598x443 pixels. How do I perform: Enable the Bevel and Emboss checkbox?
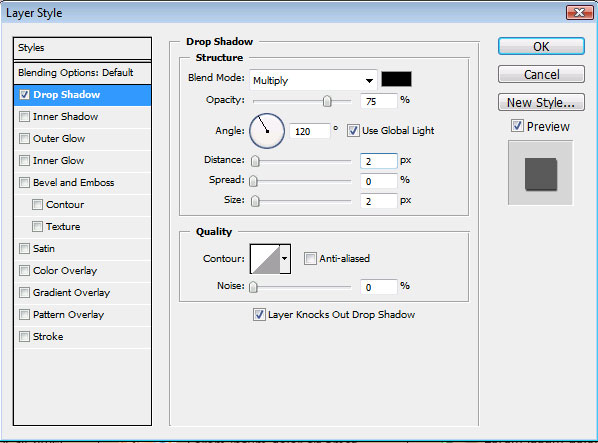[24, 183]
